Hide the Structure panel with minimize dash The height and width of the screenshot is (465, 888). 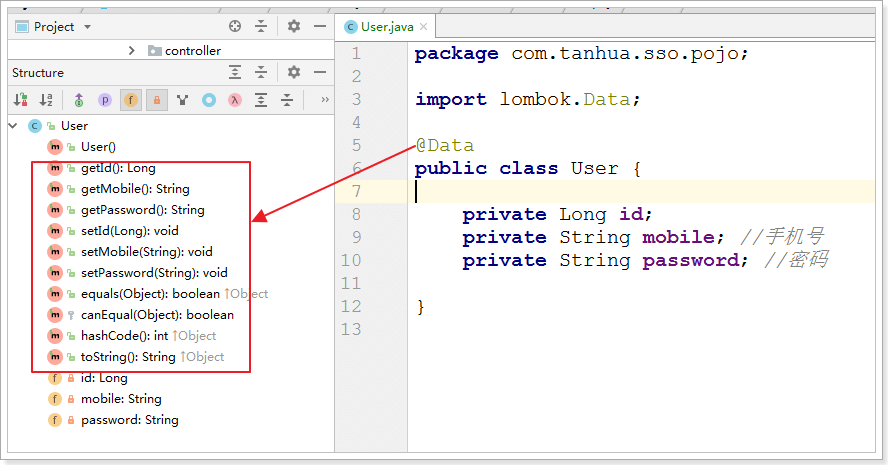(x=320, y=72)
